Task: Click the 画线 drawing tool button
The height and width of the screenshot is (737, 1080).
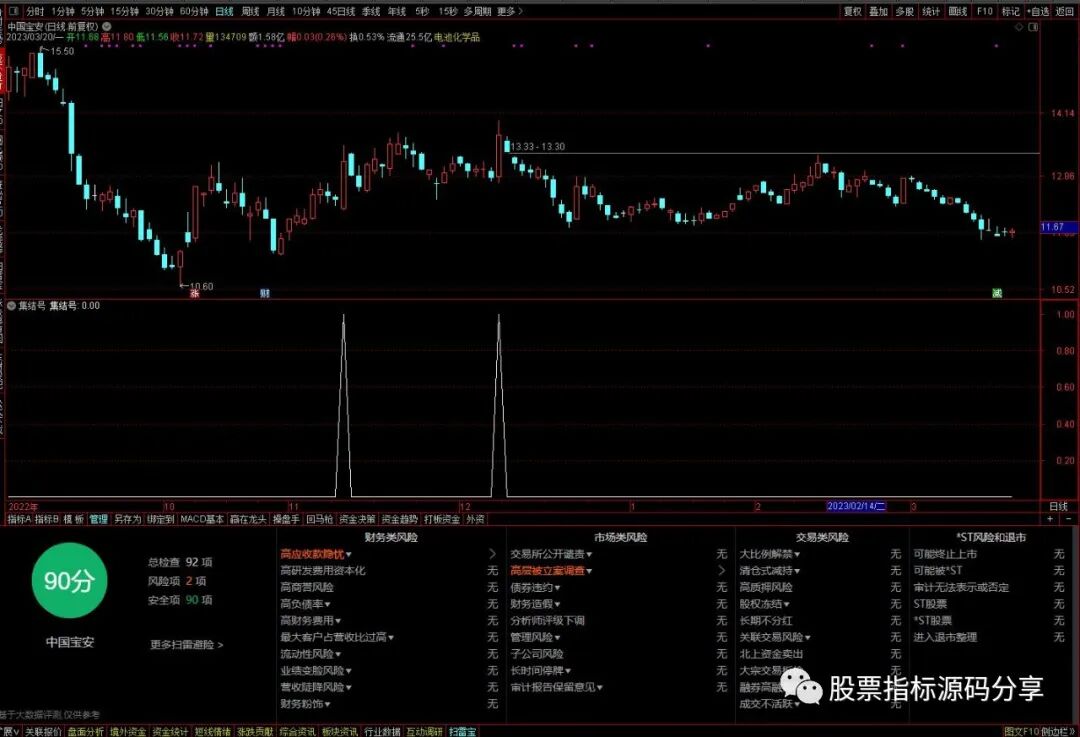Action: tap(957, 12)
